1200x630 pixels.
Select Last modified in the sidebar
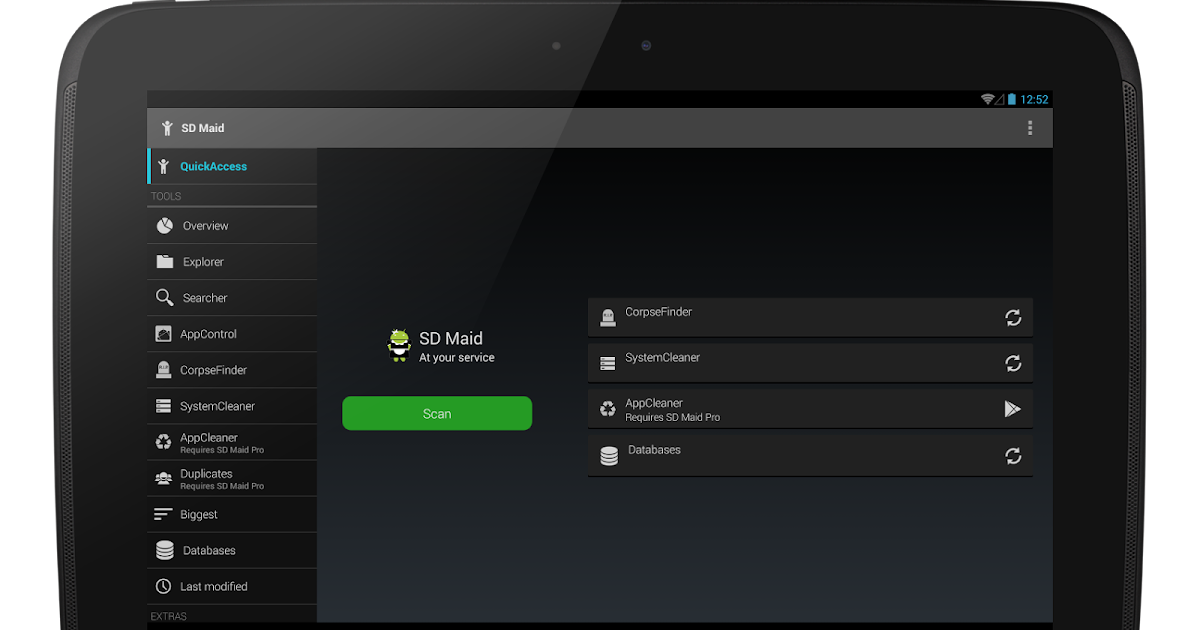click(x=232, y=586)
